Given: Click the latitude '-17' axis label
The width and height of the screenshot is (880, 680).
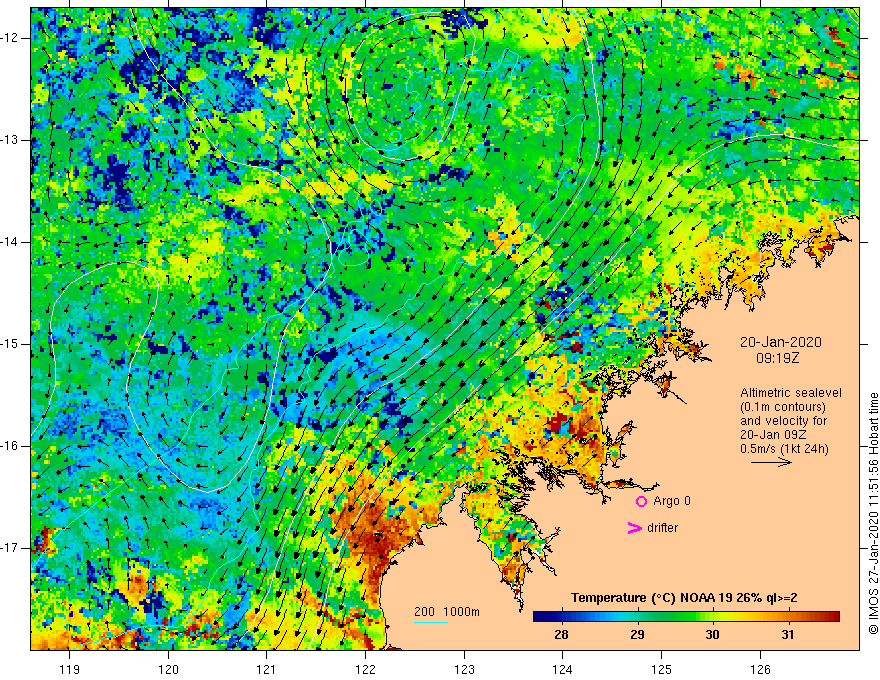Looking at the screenshot, I should pos(11,548).
